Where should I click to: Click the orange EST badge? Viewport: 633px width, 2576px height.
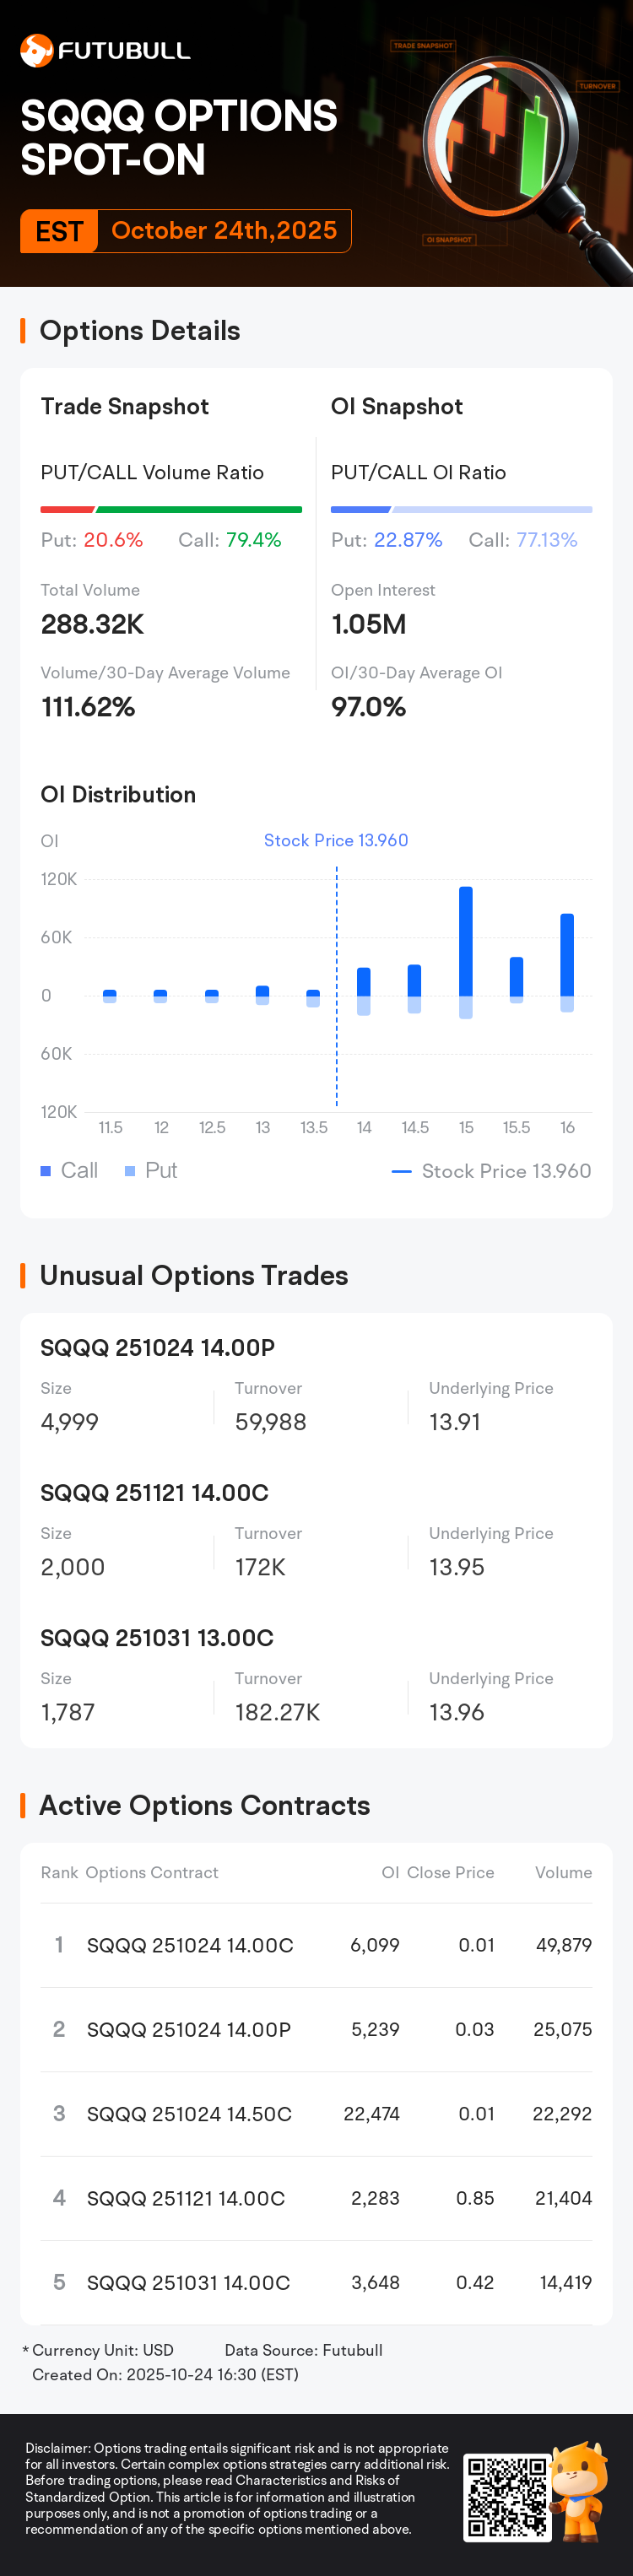pyautogui.click(x=59, y=231)
